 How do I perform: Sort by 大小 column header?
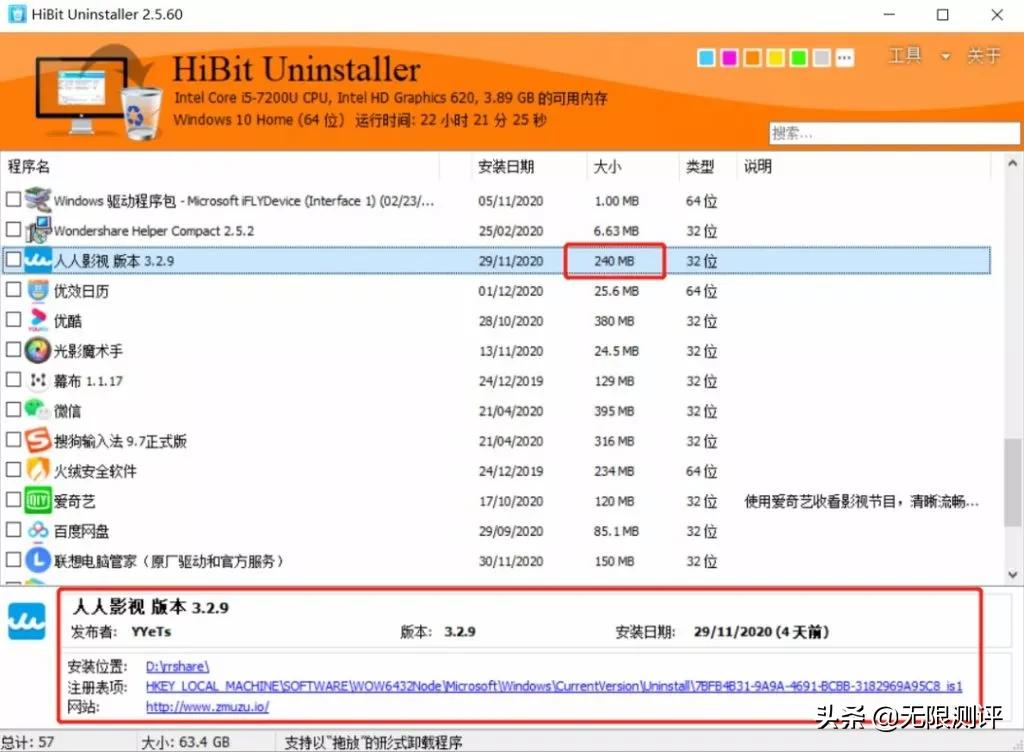point(607,166)
